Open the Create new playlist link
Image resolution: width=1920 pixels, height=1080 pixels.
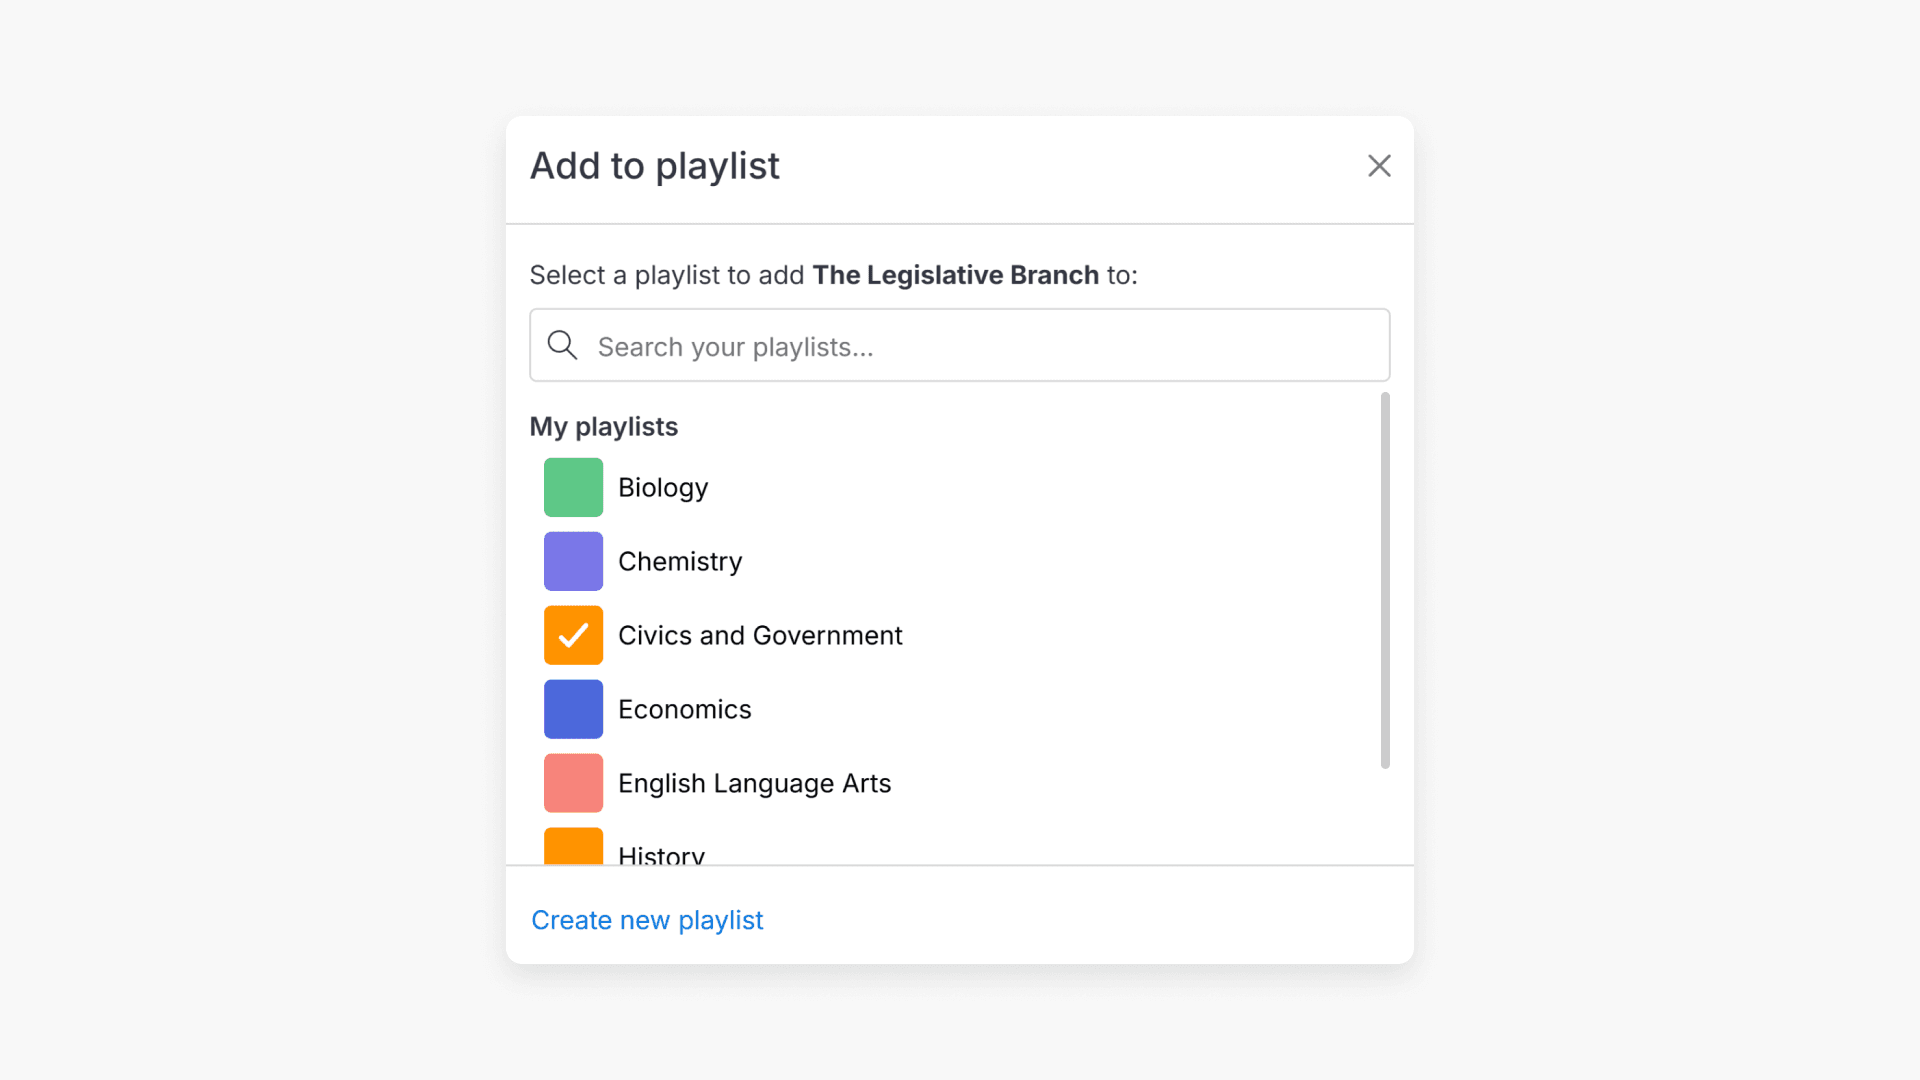point(647,920)
